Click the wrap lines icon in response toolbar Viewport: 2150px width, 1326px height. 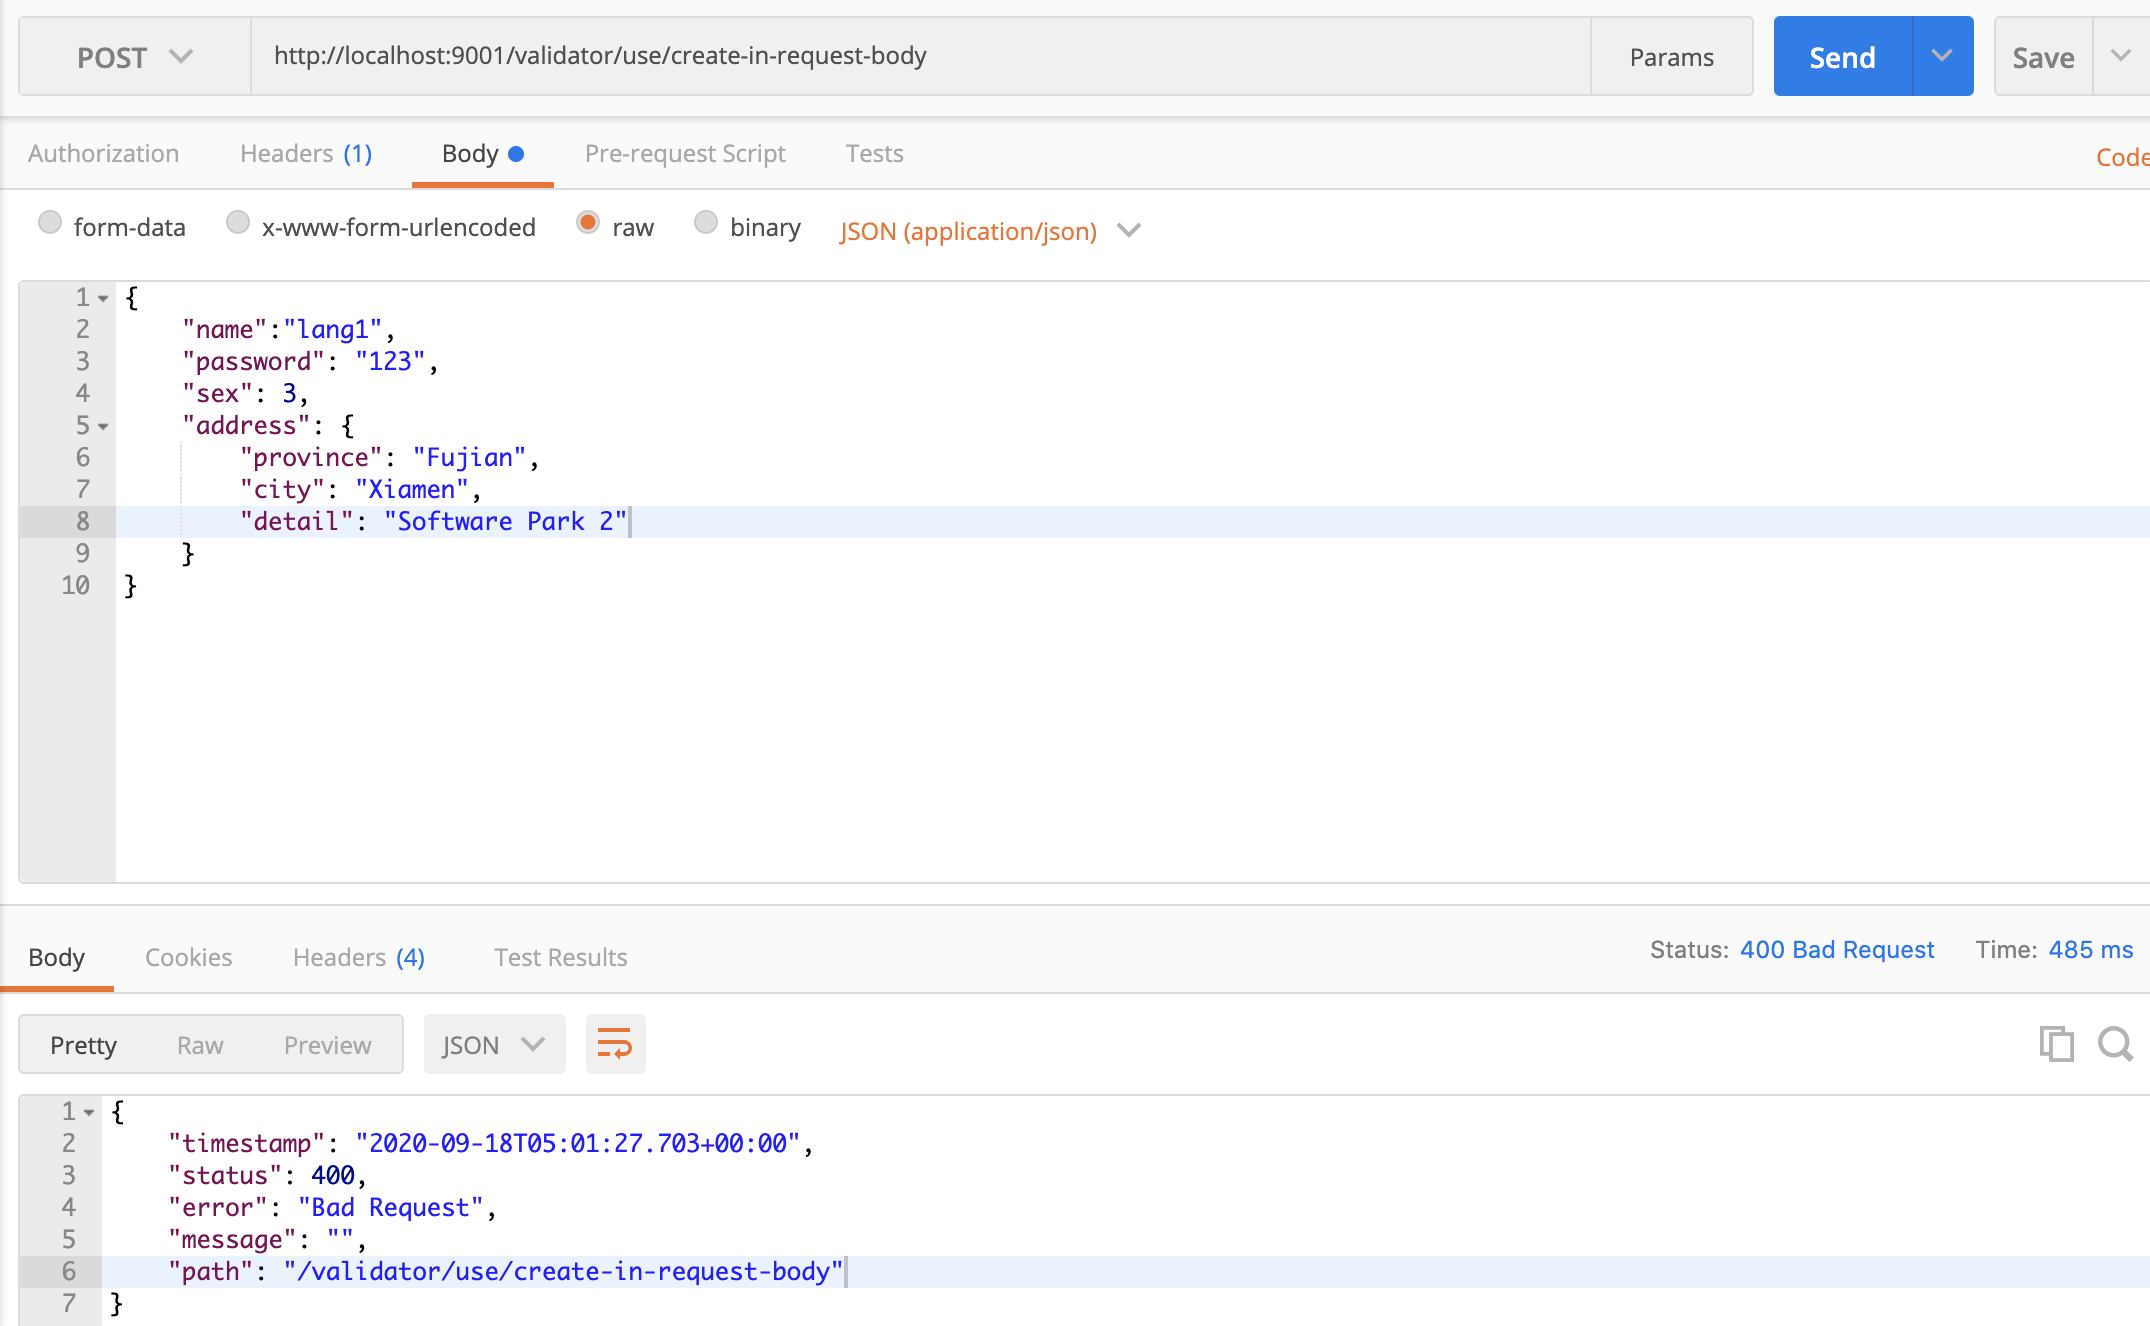pos(615,1044)
